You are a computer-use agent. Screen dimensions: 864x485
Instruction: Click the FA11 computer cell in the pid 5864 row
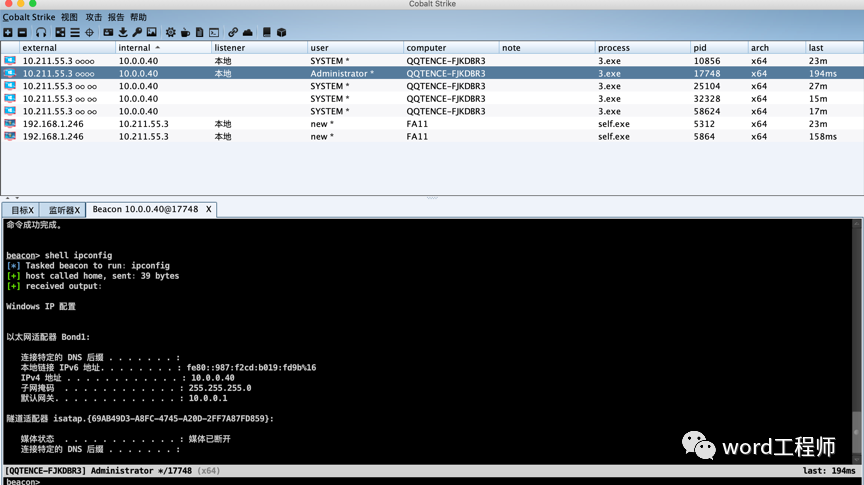[x=417, y=137]
